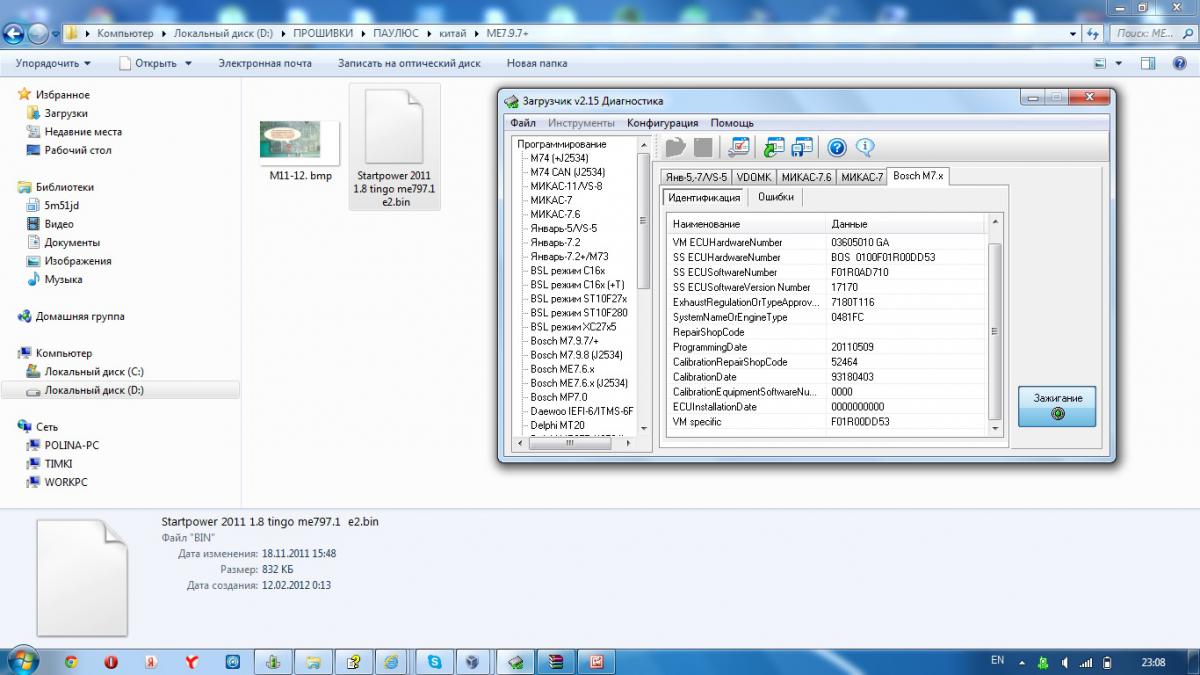The width and height of the screenshot is (1200, 675).
Task: Open the Конфигурация menu in Загрузчик
Action: pos(664,123)
